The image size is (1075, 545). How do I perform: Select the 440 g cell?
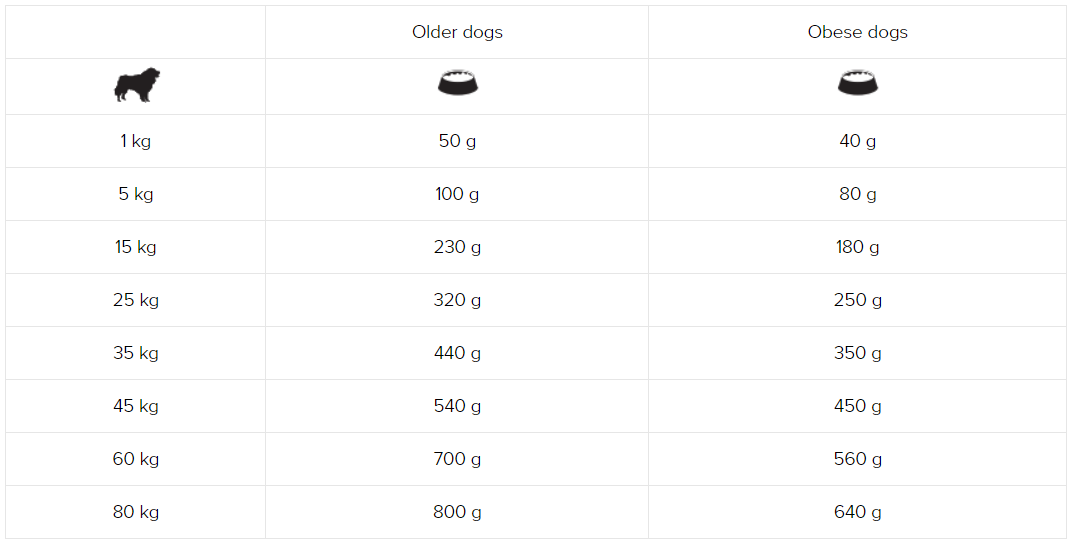457,353
